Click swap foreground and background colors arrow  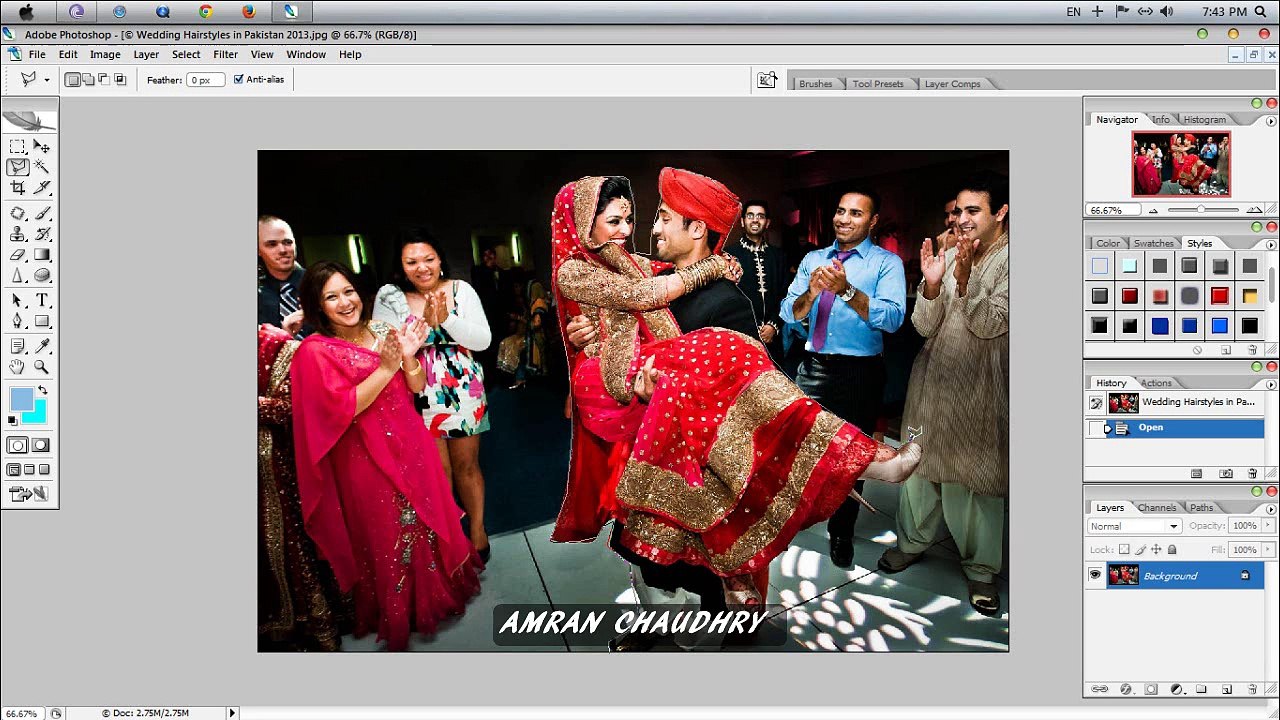42,391
